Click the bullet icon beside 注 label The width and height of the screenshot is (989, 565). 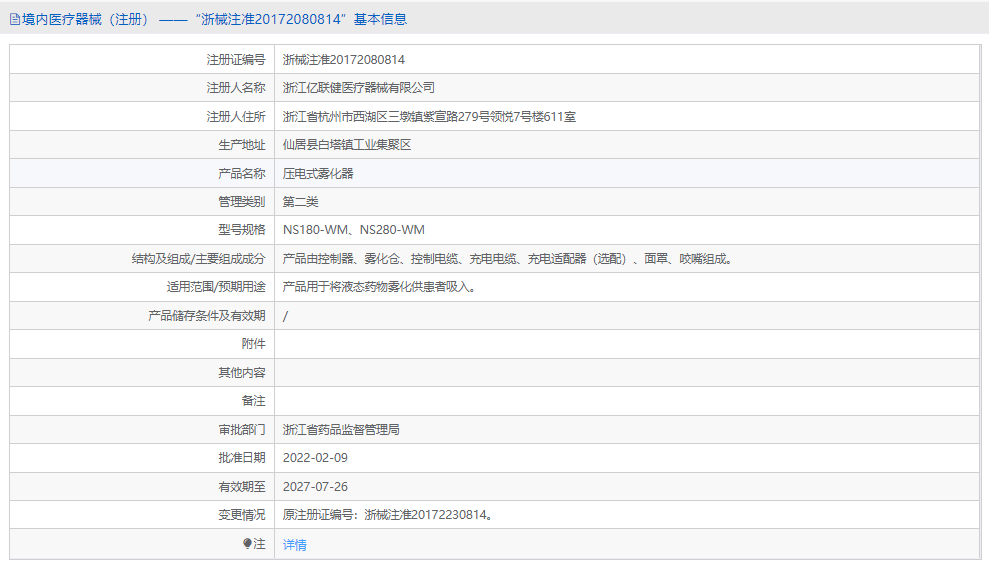[247, 543]
